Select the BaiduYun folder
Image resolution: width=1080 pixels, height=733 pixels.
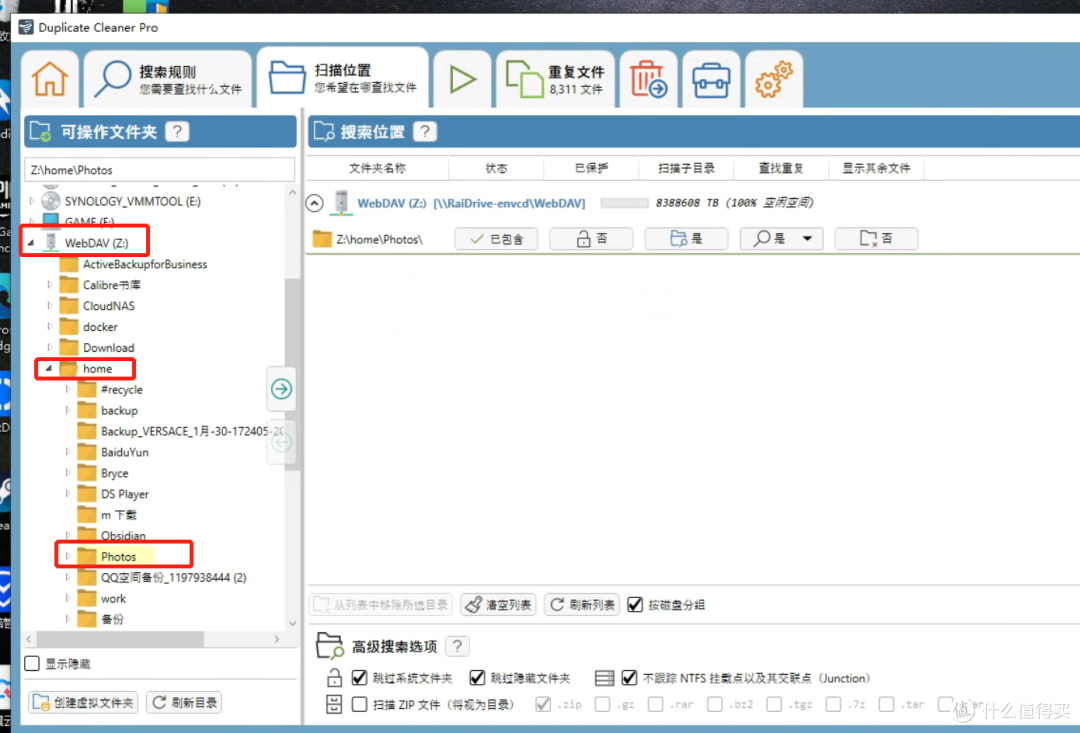point(125,452)
